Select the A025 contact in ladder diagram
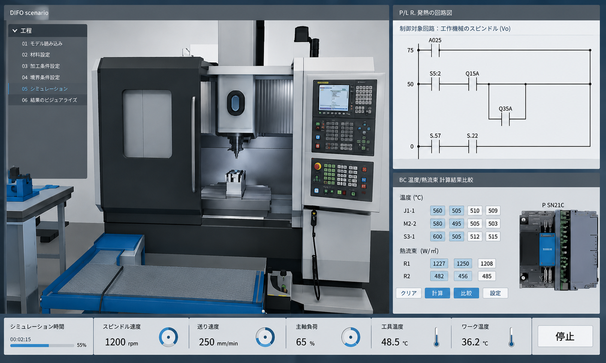The width and height of the screenshot is (606, 363). pos(435,50)
